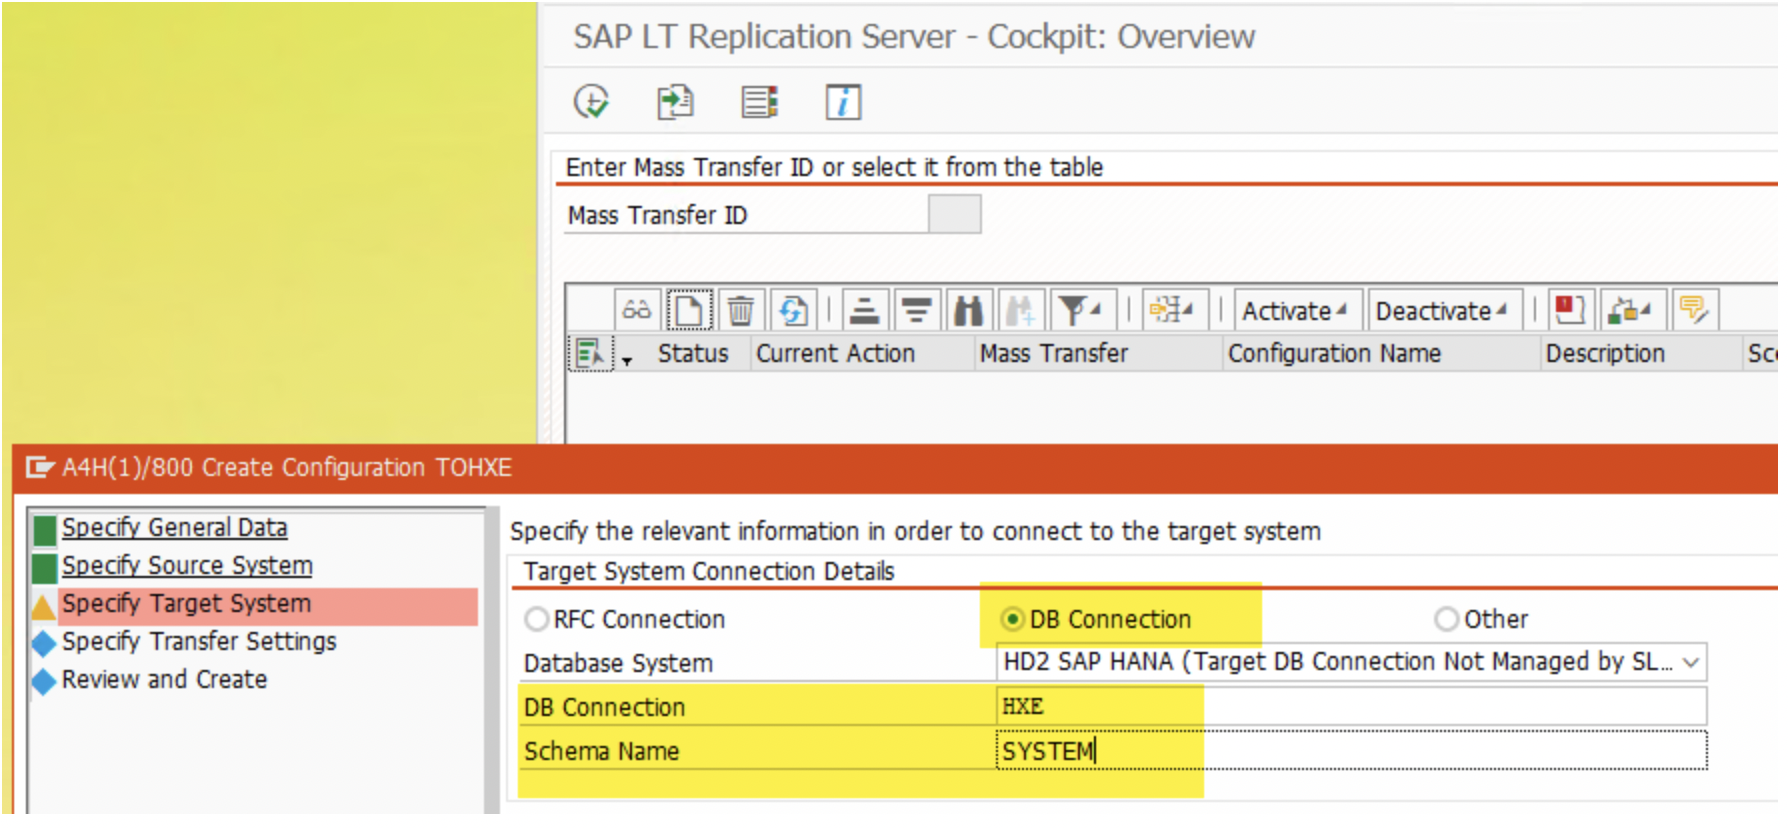The image size is (1788, 828).
Task: Click the select-all rows icon in table header
Action: coord(590,353)
